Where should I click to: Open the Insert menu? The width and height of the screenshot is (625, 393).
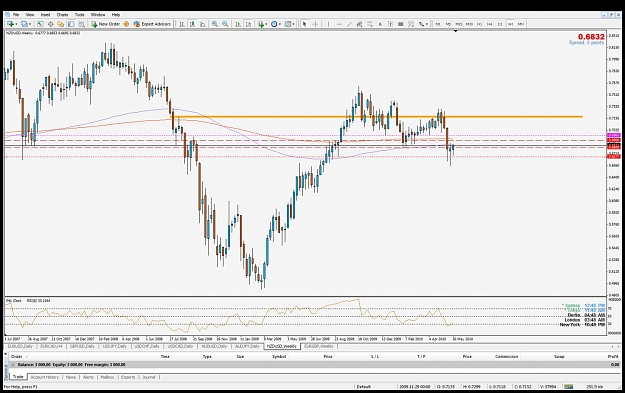[x=45, y=15]
